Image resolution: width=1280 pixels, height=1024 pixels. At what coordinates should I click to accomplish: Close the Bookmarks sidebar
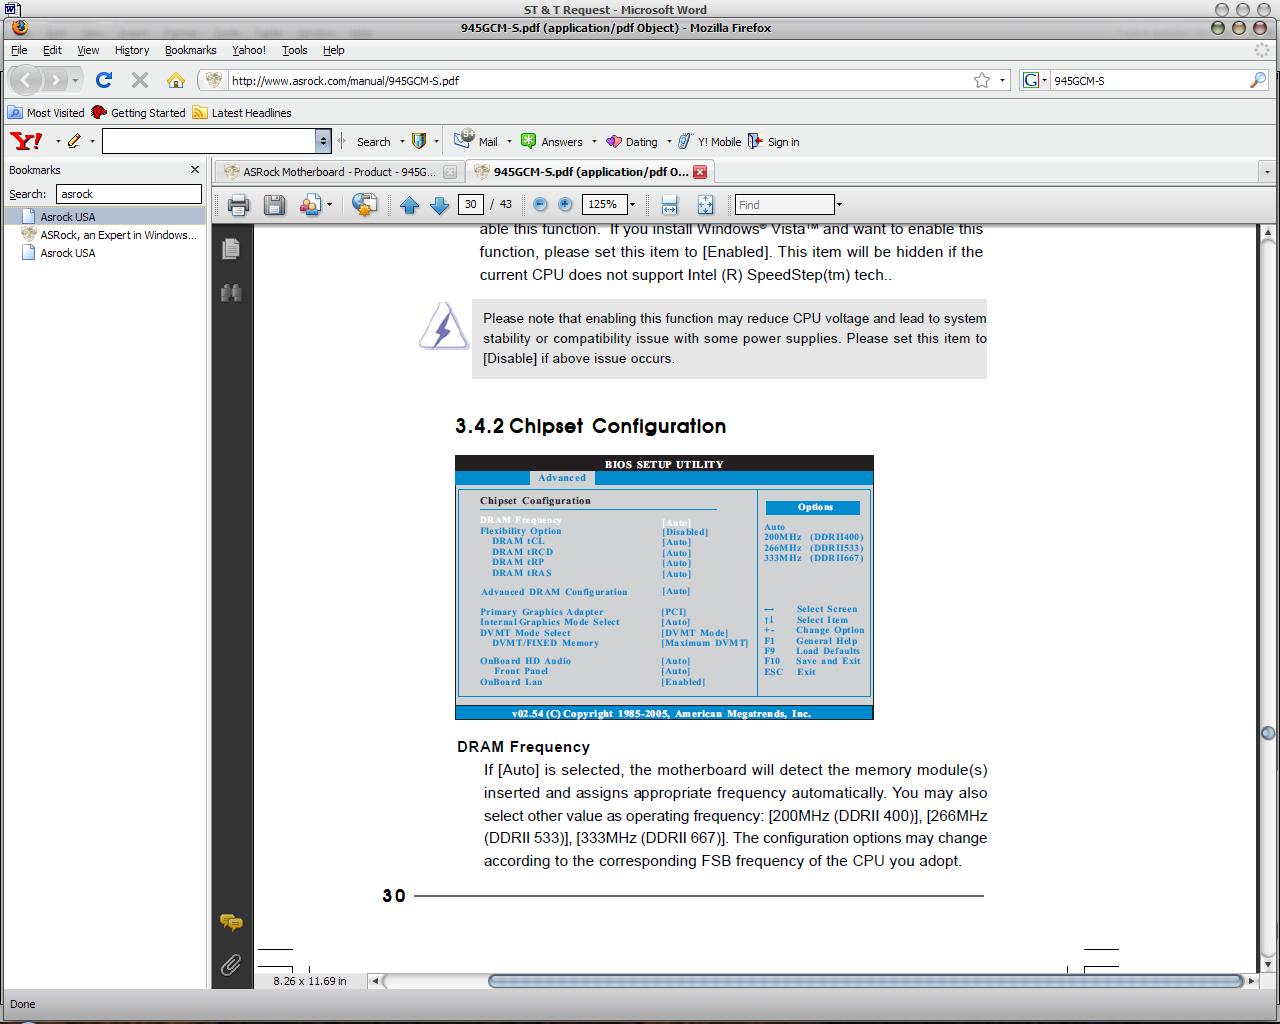tap(195, 170)
